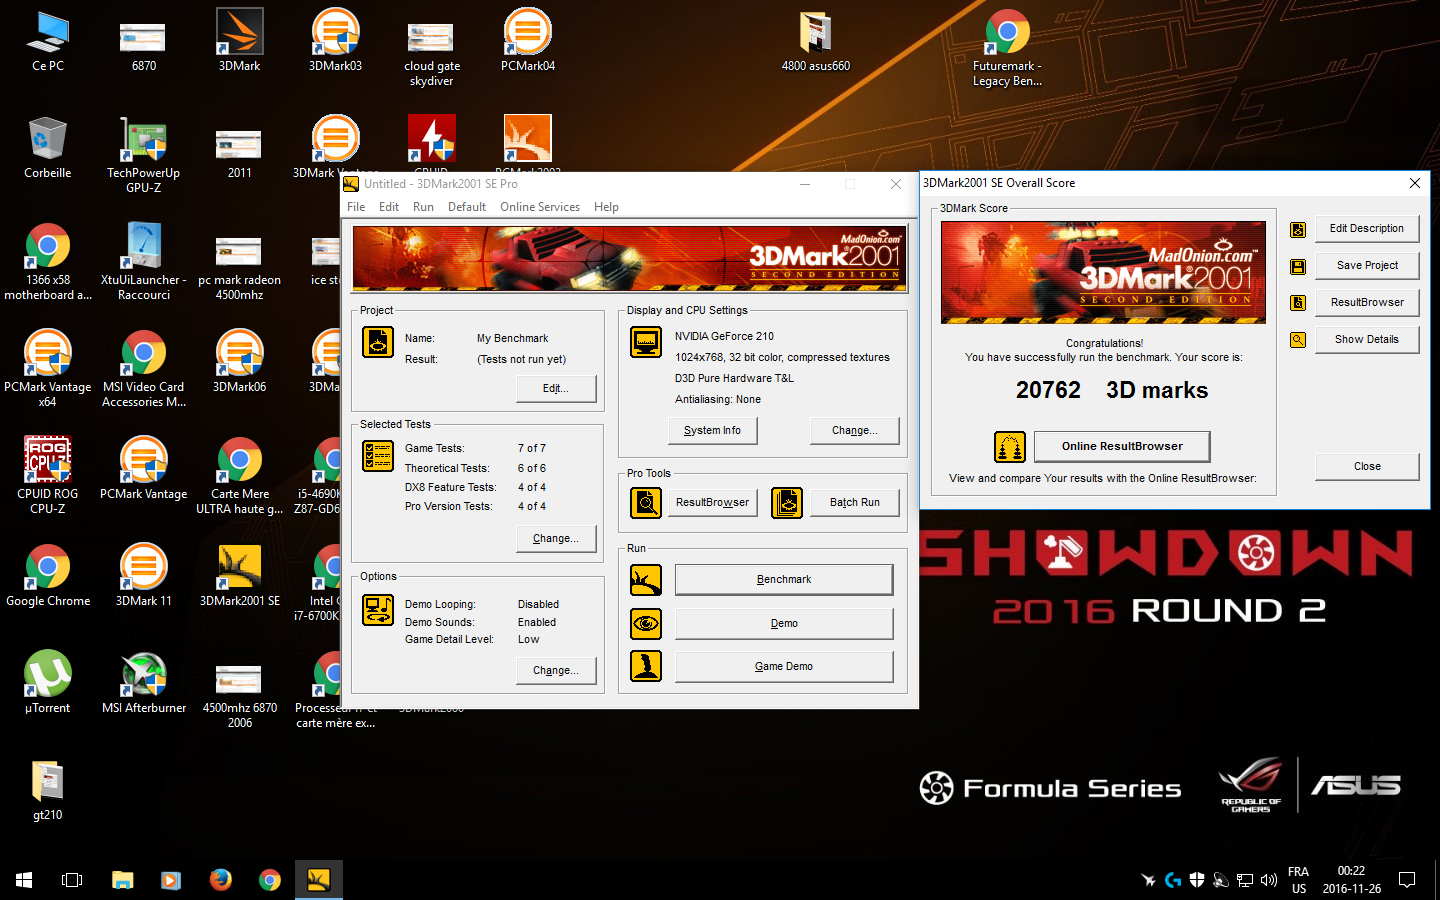1440x900 pixels.
Task: Click the 20762 score value
Action: (x=1048, y=390)
